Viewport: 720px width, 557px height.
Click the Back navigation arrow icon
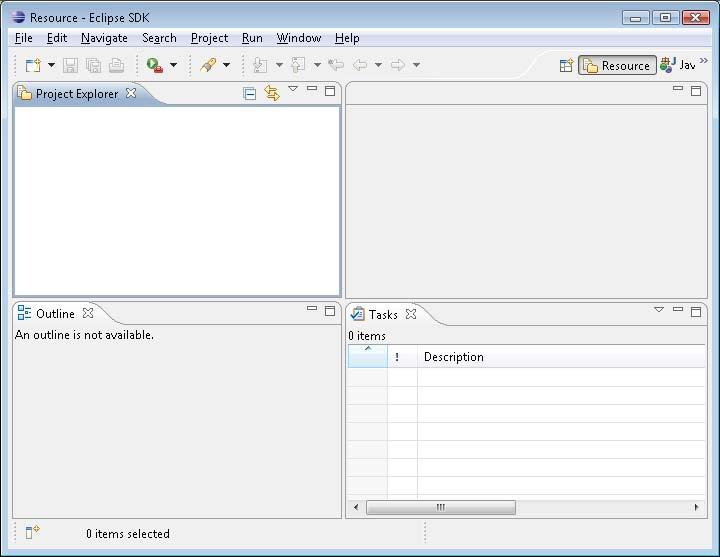tap(360, 65)
